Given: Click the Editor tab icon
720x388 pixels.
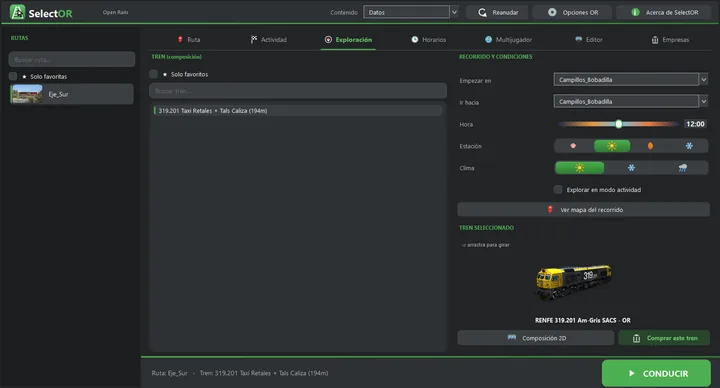Looking at the screenshot, I should pos(579,39).
